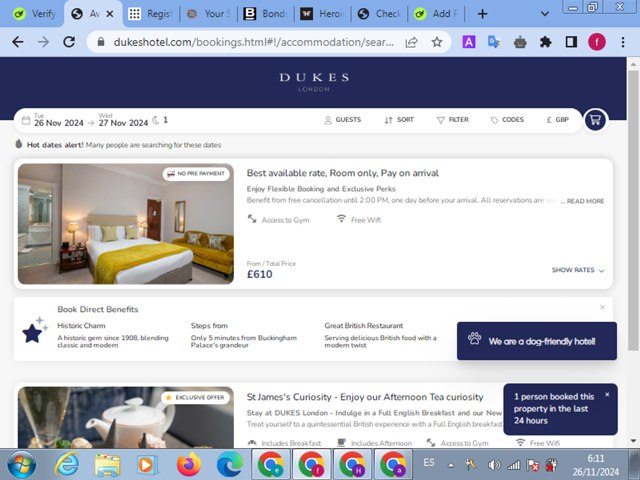Click the ES language indicator
The image size is (640, 480).
coord(429,462)
